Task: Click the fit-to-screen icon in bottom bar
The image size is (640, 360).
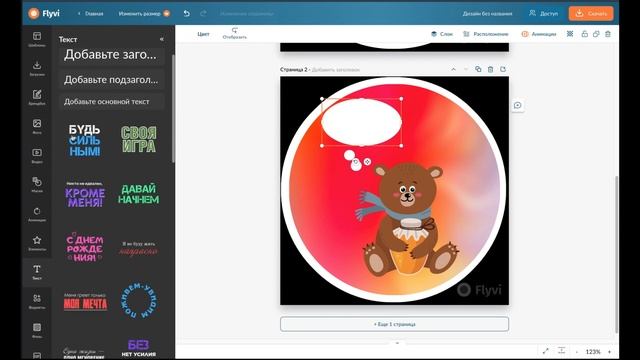Action: click(562, 351)
